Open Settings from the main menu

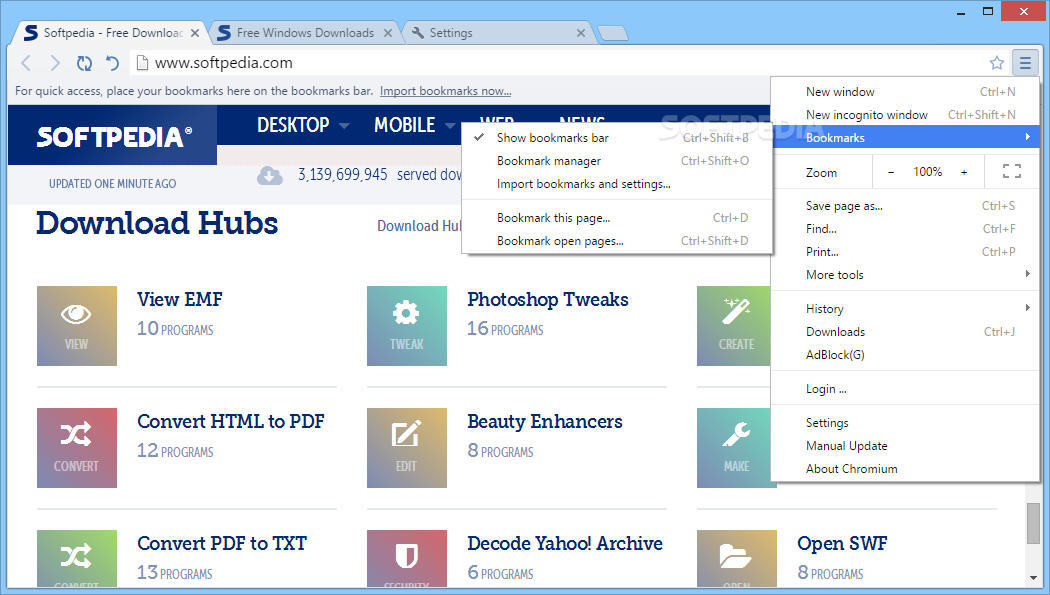[905, 422]
